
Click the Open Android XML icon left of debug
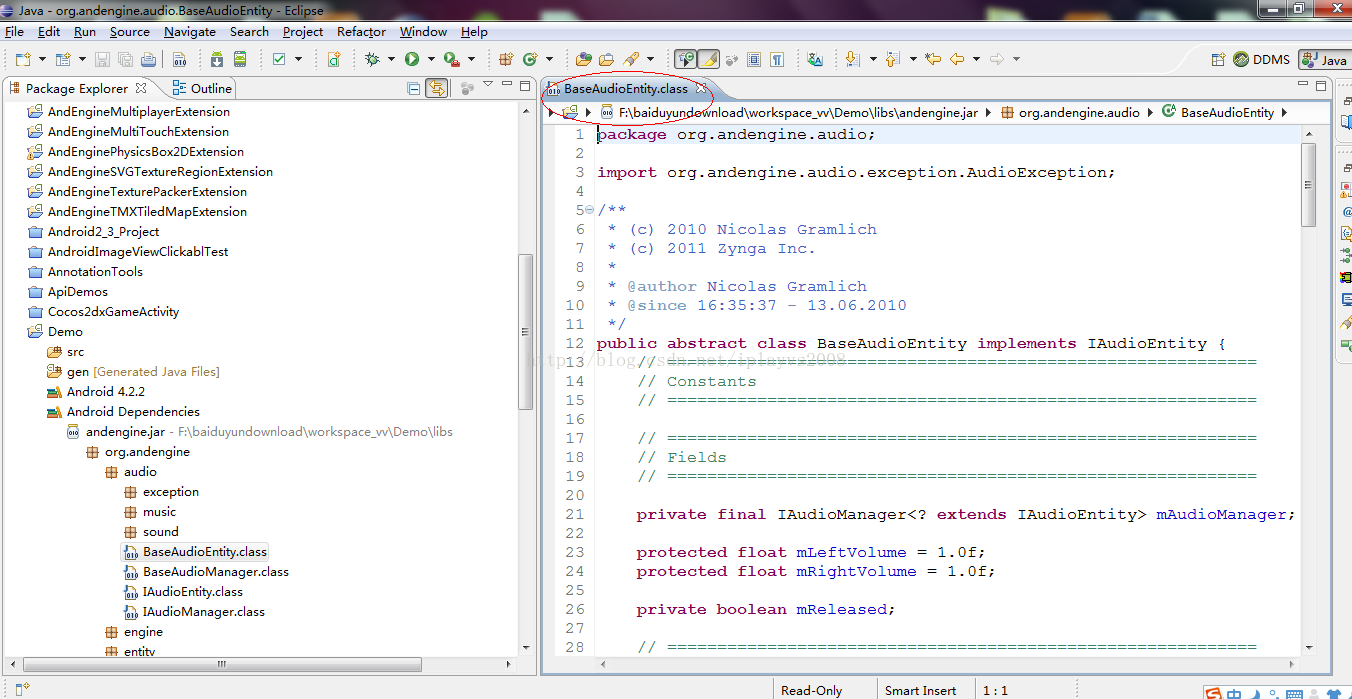(334, 59)
